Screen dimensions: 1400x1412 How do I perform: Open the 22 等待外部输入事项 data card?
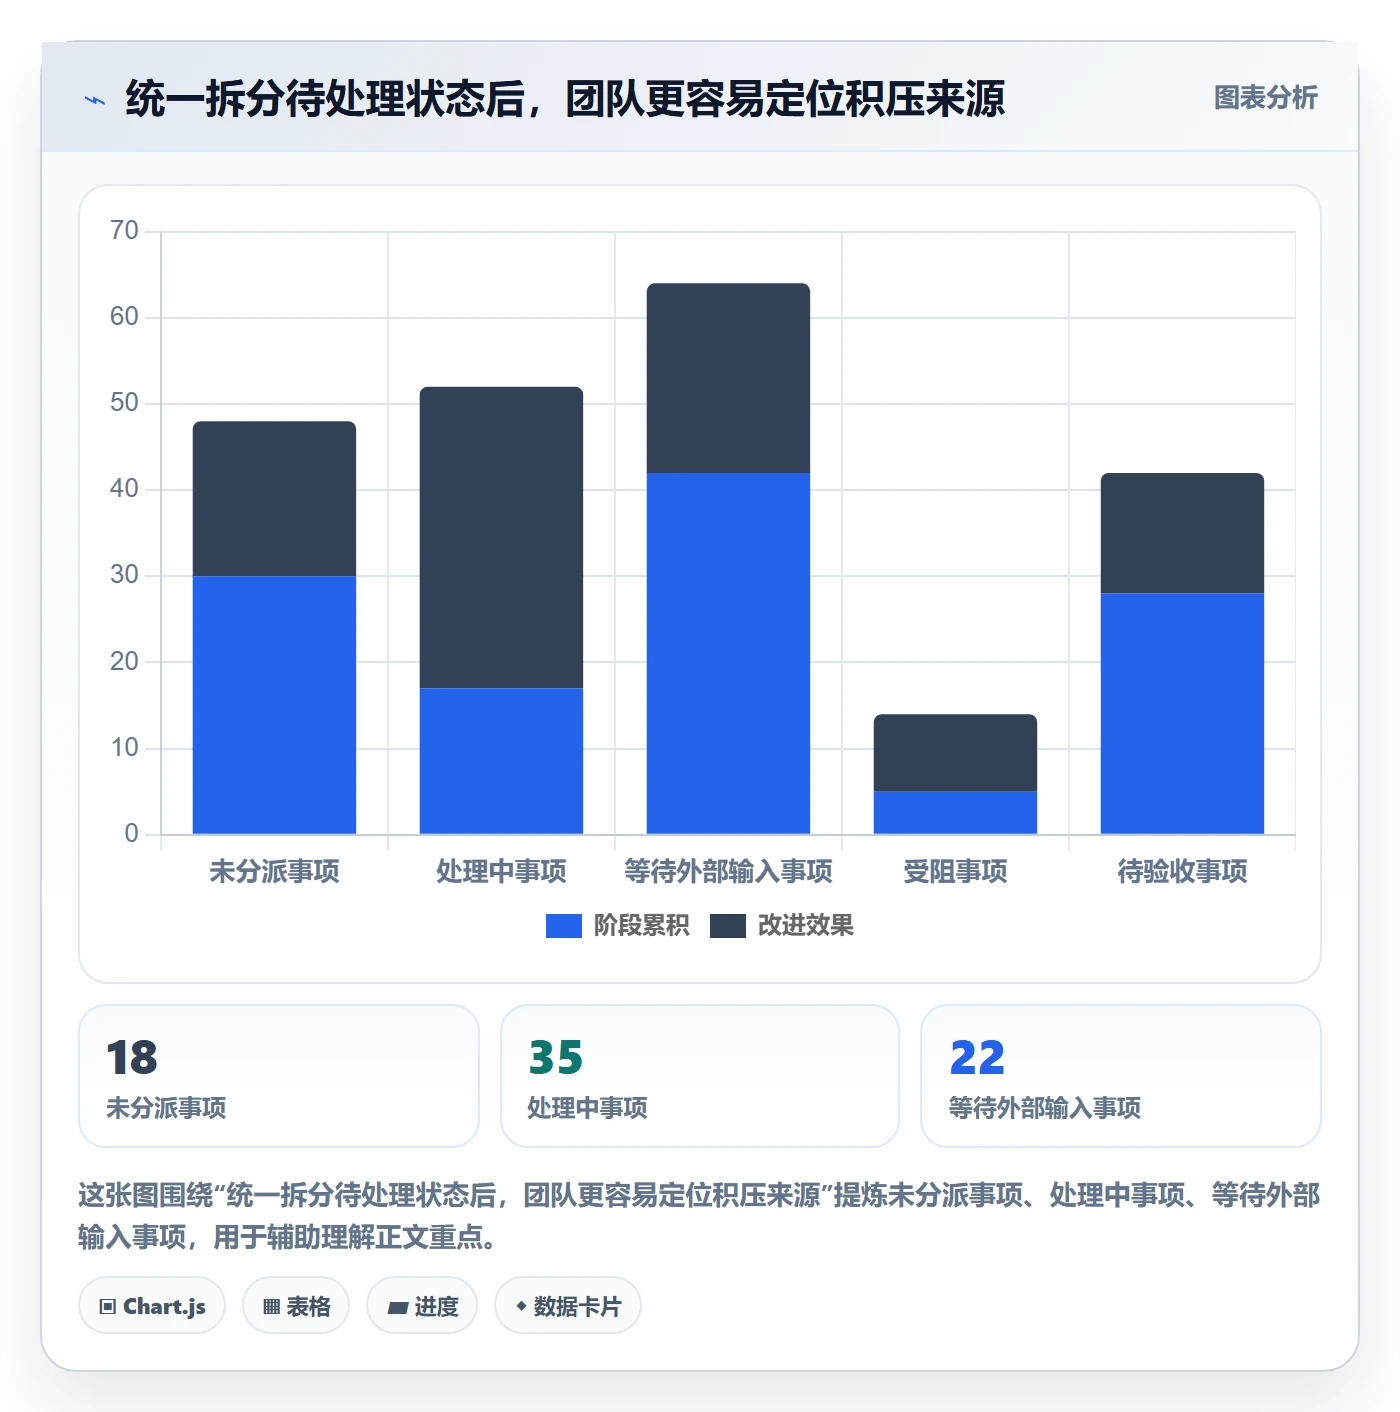point(1121,1076)
